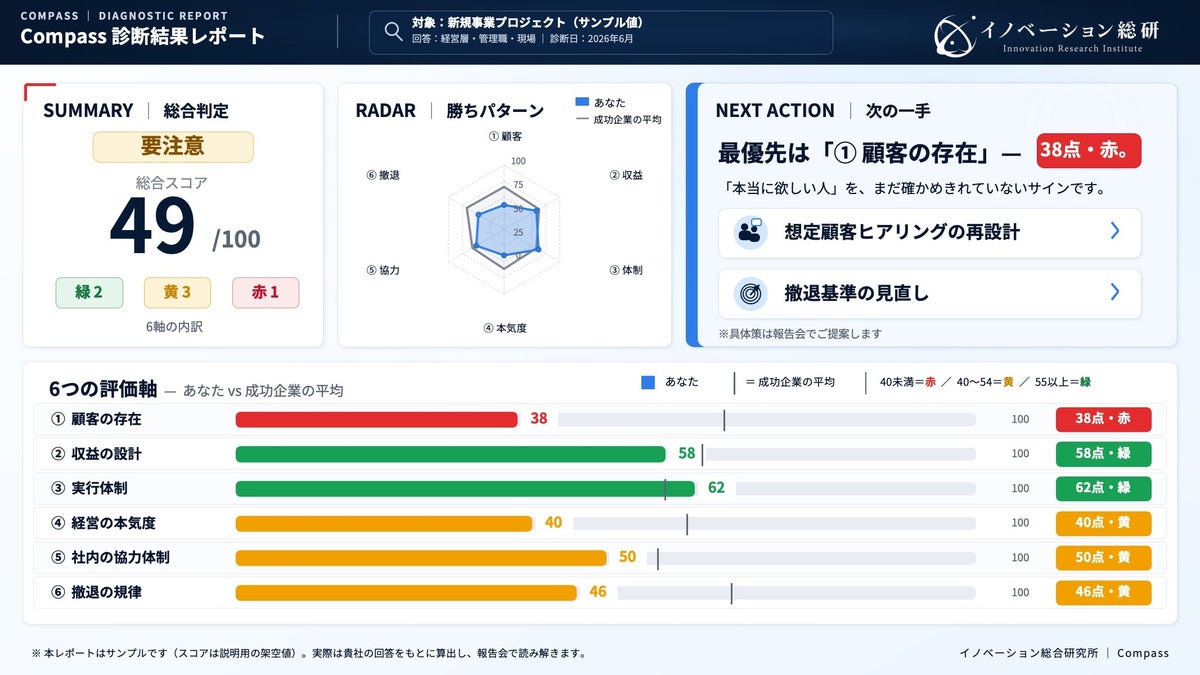The height and width of the screenshot is (675, 1200).
Task: Click the イノベーション総研 logo emblem
Action: coord(955,34)
